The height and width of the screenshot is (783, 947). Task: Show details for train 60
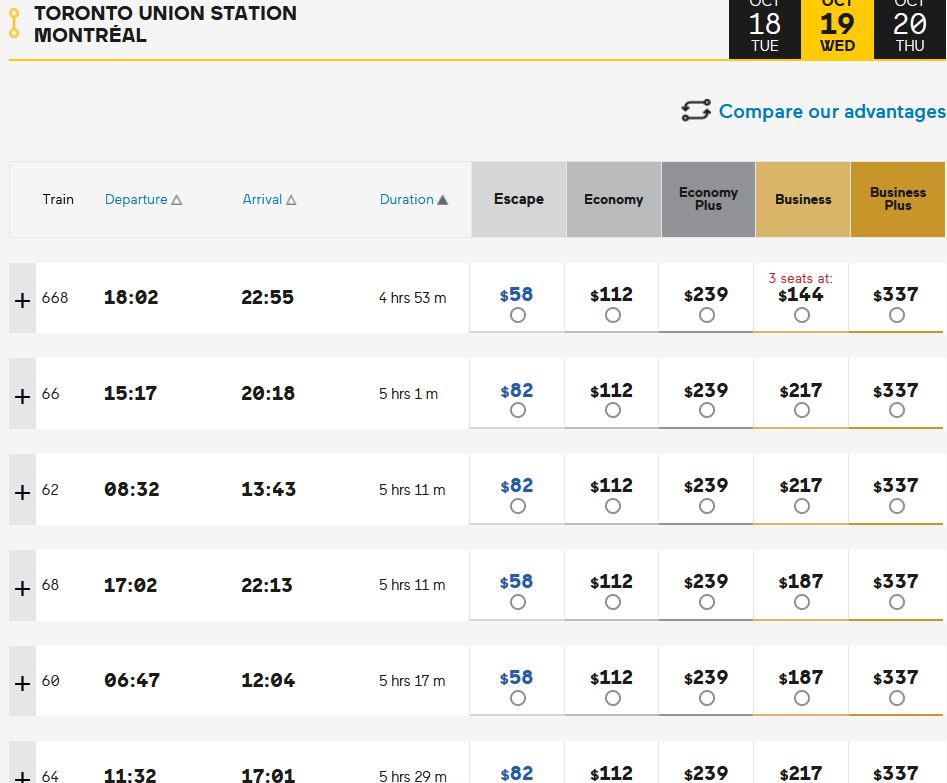tap(22, 682)
